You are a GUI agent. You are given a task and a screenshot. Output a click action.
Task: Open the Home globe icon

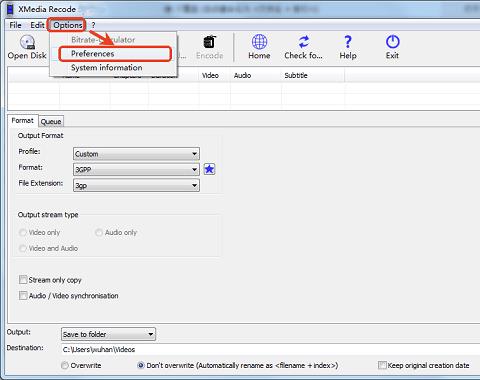pos(259,42)
